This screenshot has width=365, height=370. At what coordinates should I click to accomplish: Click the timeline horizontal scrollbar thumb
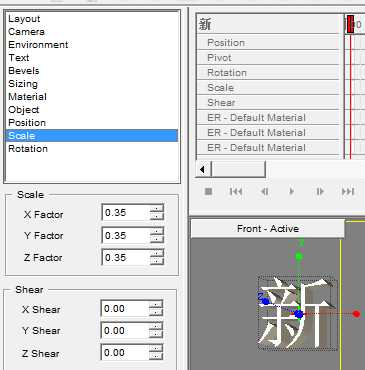(x=238, y=169)
